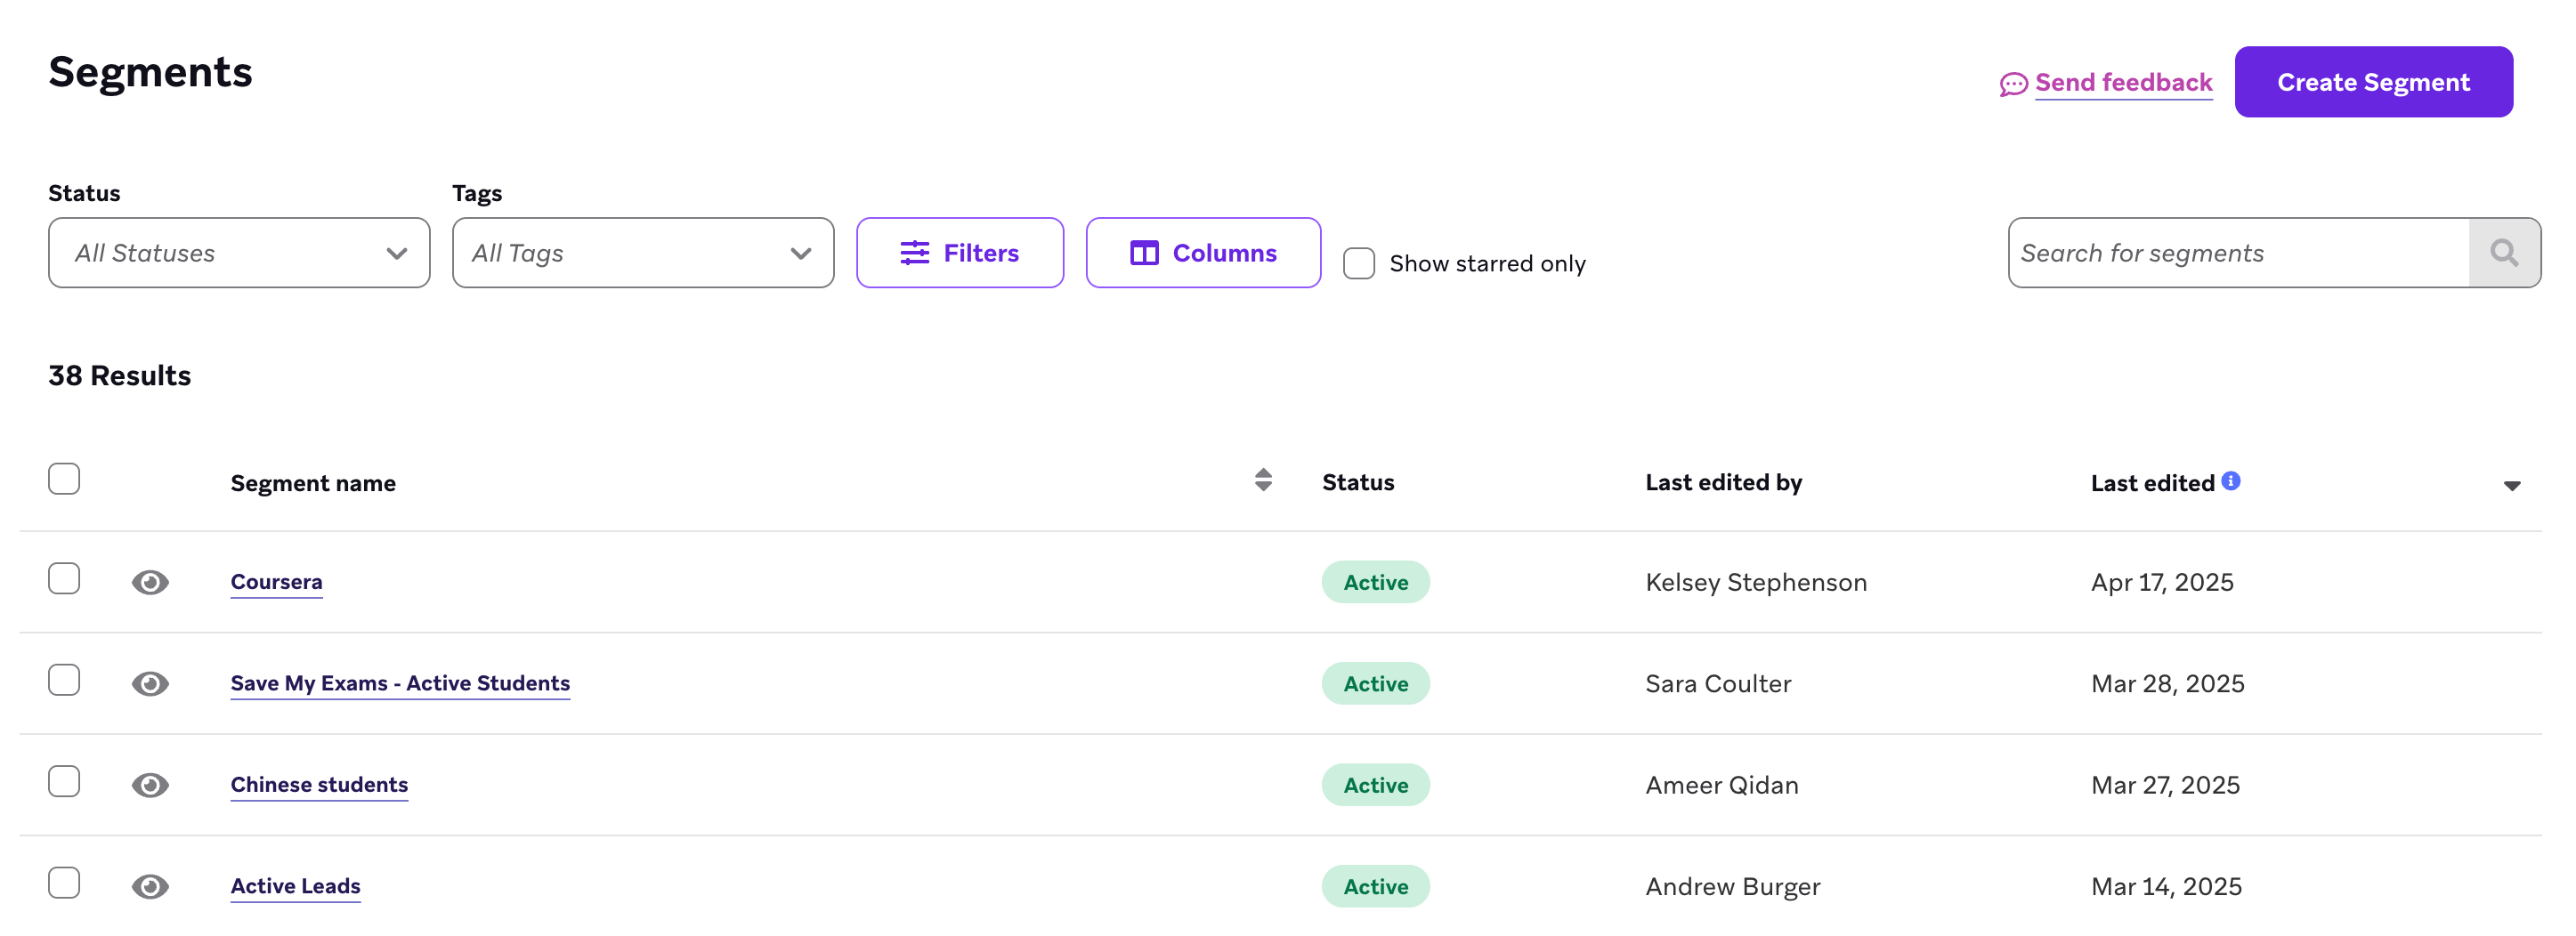This screenshot has width=2576, height=936.
Task: Open the All Statuses dropdown
Action: [239, 253]
